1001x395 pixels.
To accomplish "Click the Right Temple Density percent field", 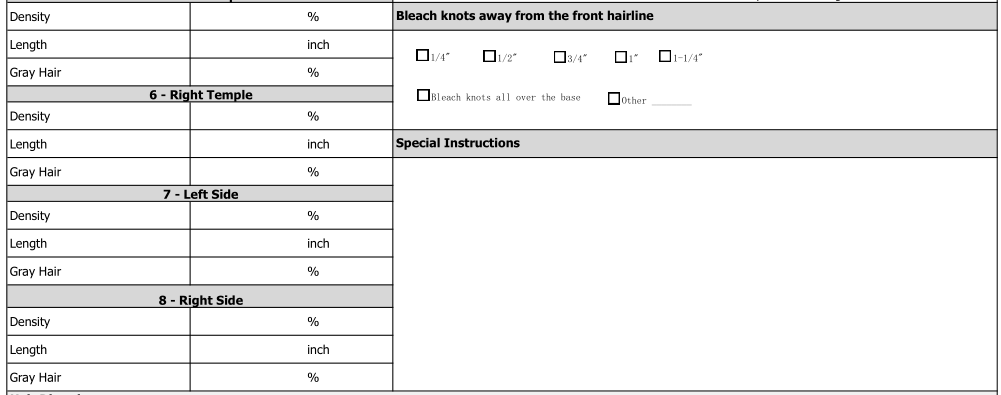I will 291,116.
